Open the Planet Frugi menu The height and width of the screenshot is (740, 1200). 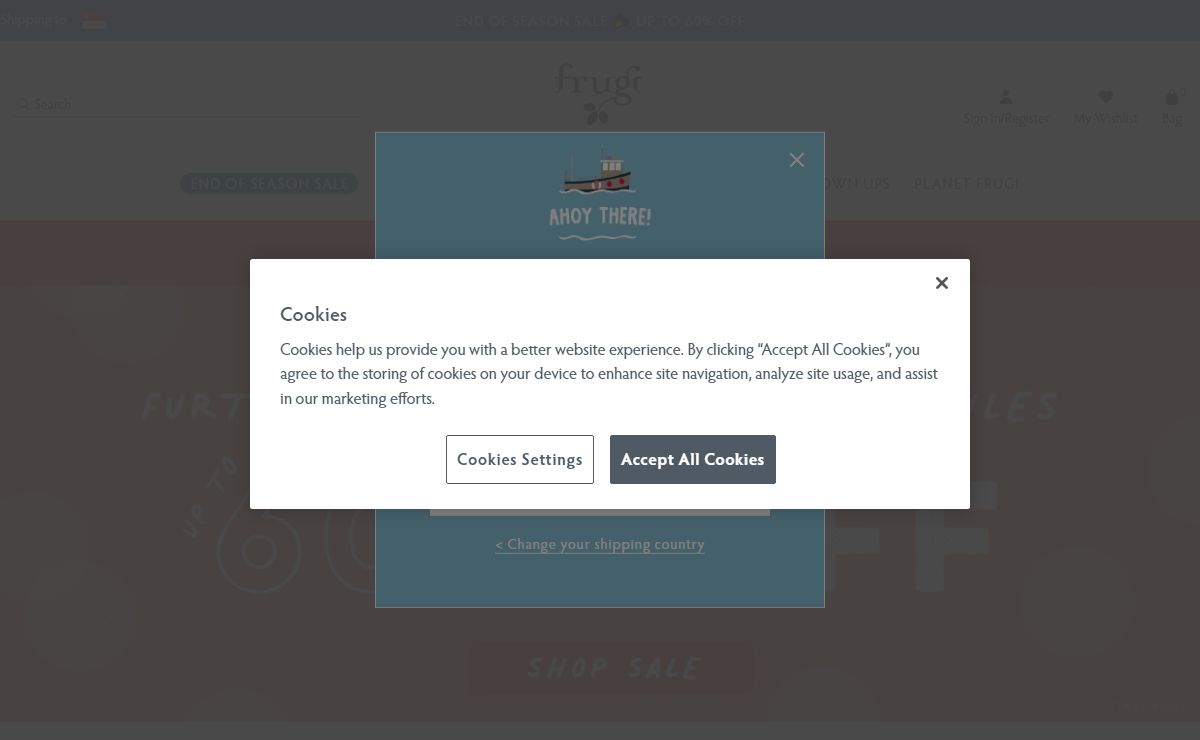[966, 184]
